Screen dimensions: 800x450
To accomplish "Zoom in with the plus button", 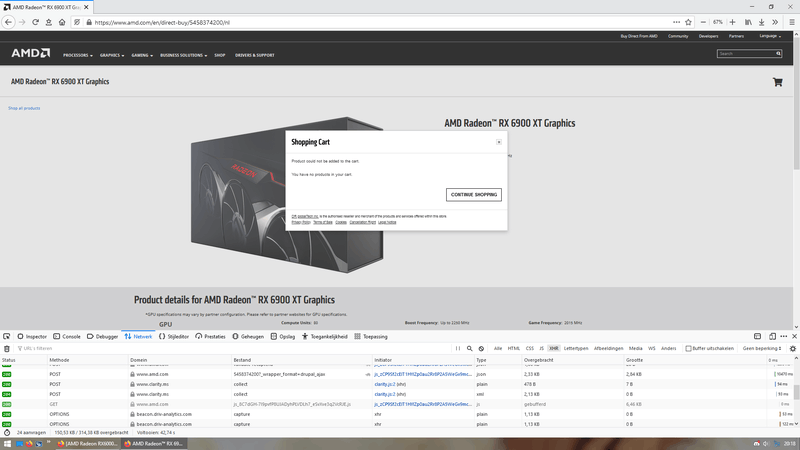I will coord(733,22).
